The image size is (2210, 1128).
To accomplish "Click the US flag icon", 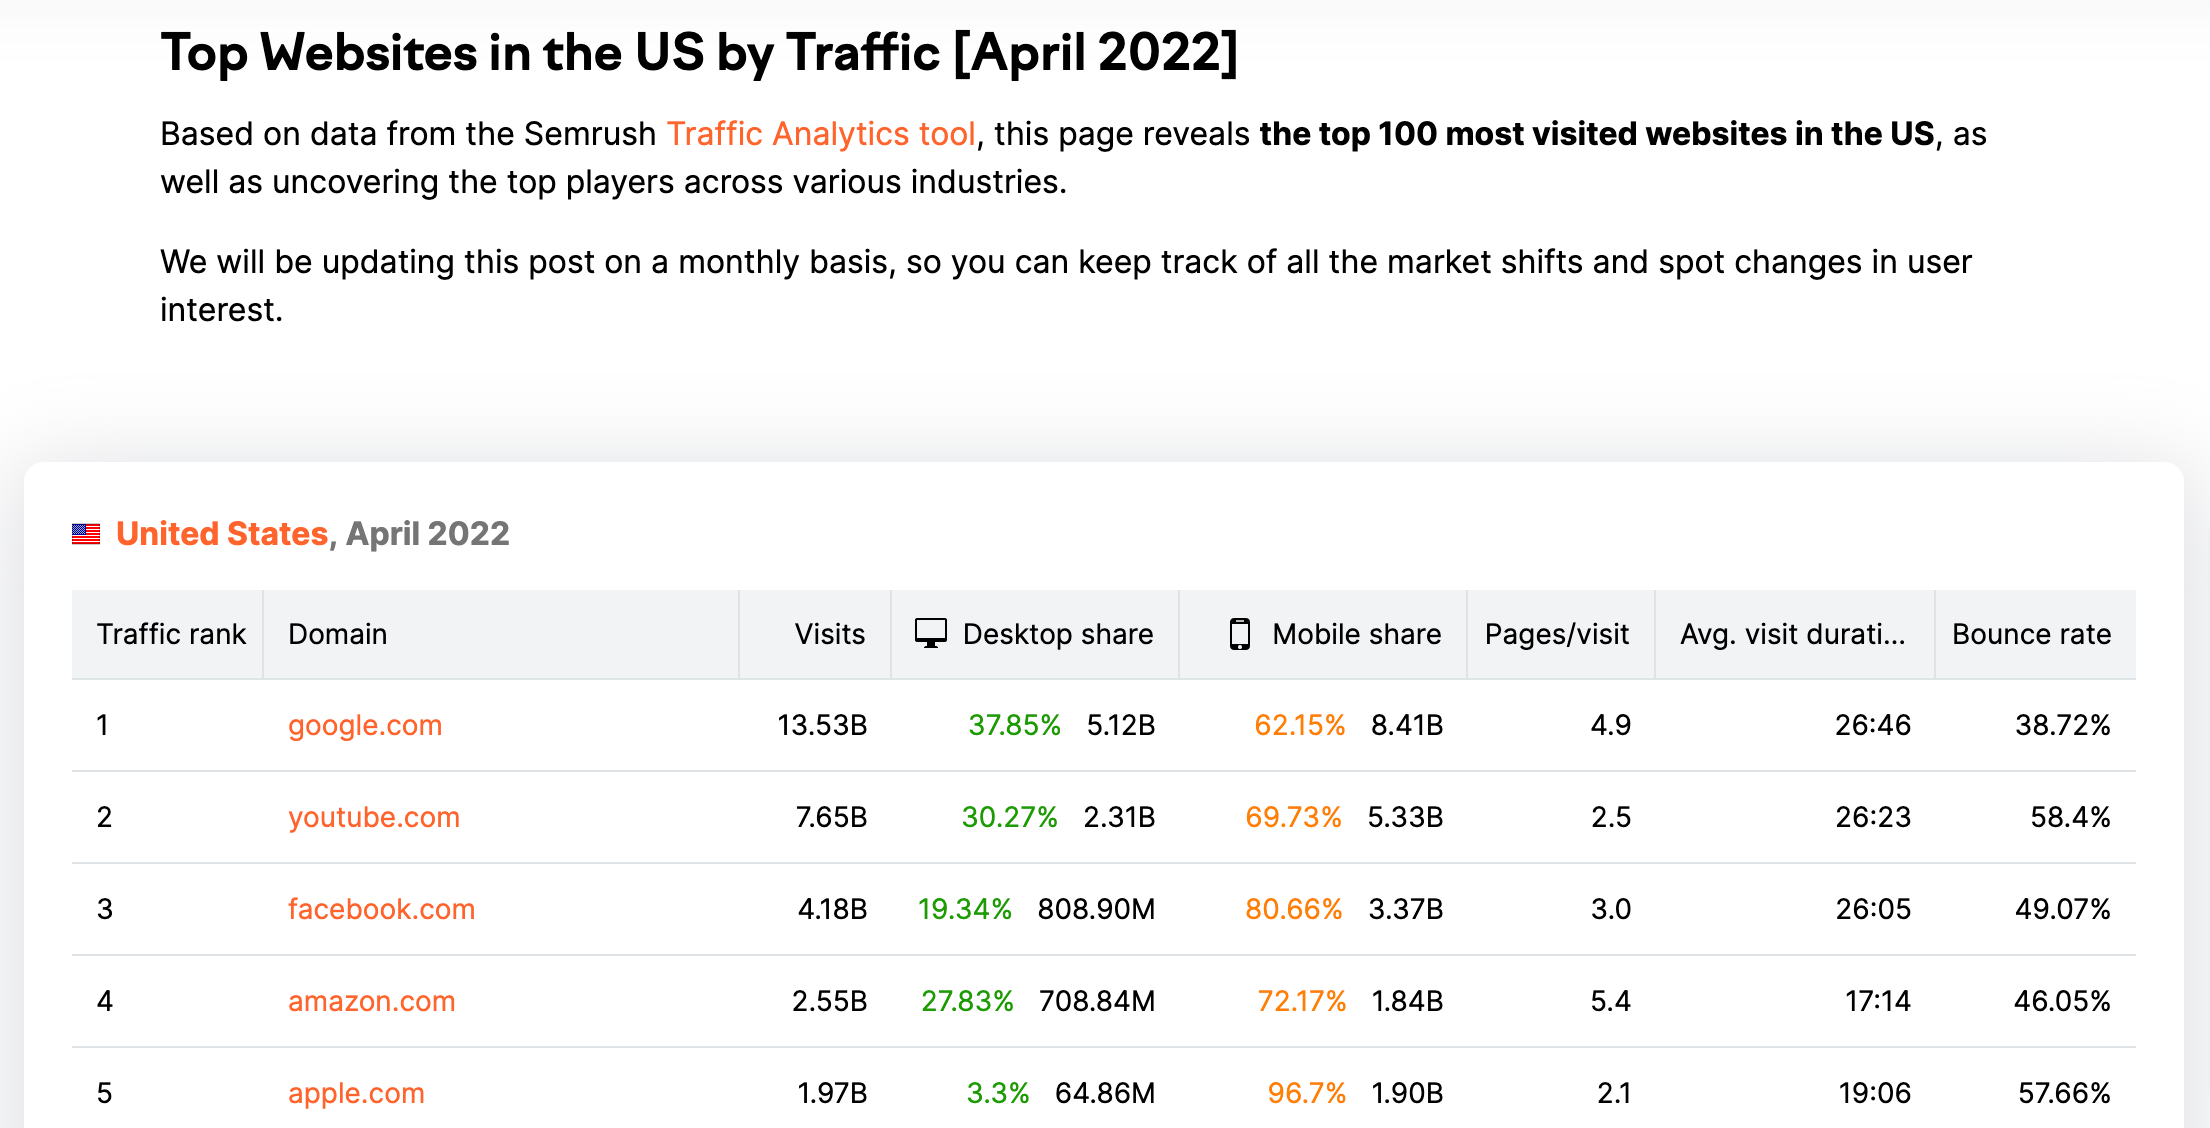I will click(86, 534).
